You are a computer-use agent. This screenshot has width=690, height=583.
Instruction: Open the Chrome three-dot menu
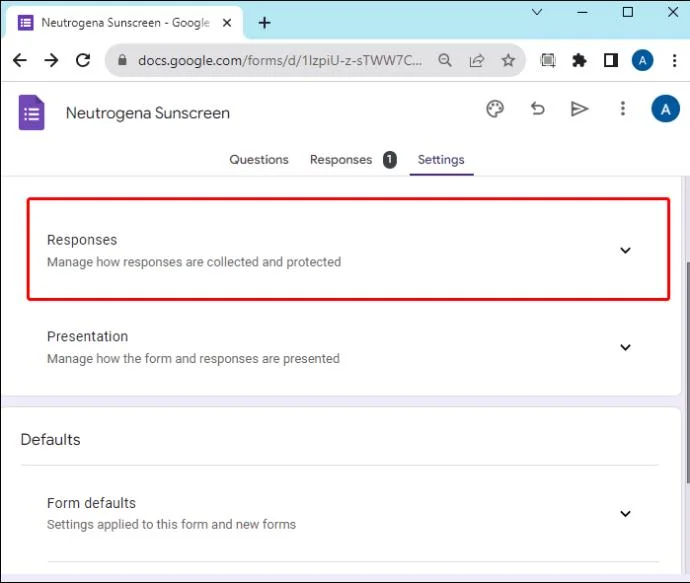pos(674,60)
